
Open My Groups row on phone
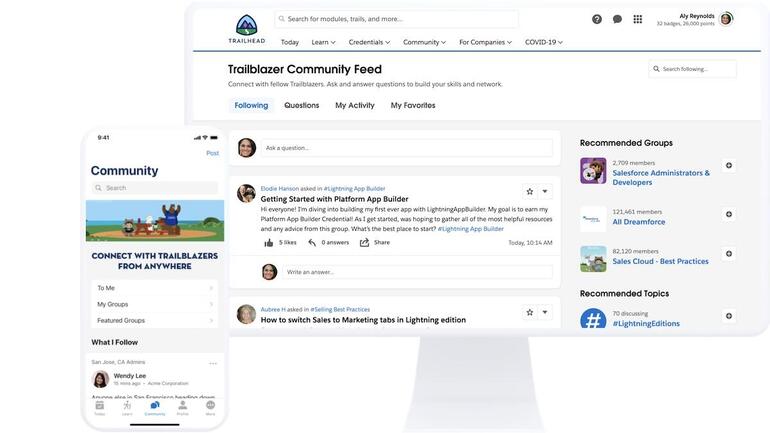(x=155, y=304)
